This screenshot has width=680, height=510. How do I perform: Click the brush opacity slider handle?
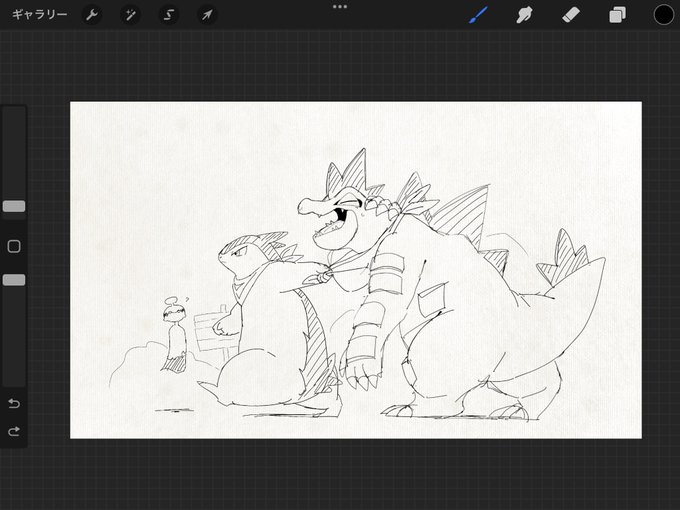[x=14, y=280]
